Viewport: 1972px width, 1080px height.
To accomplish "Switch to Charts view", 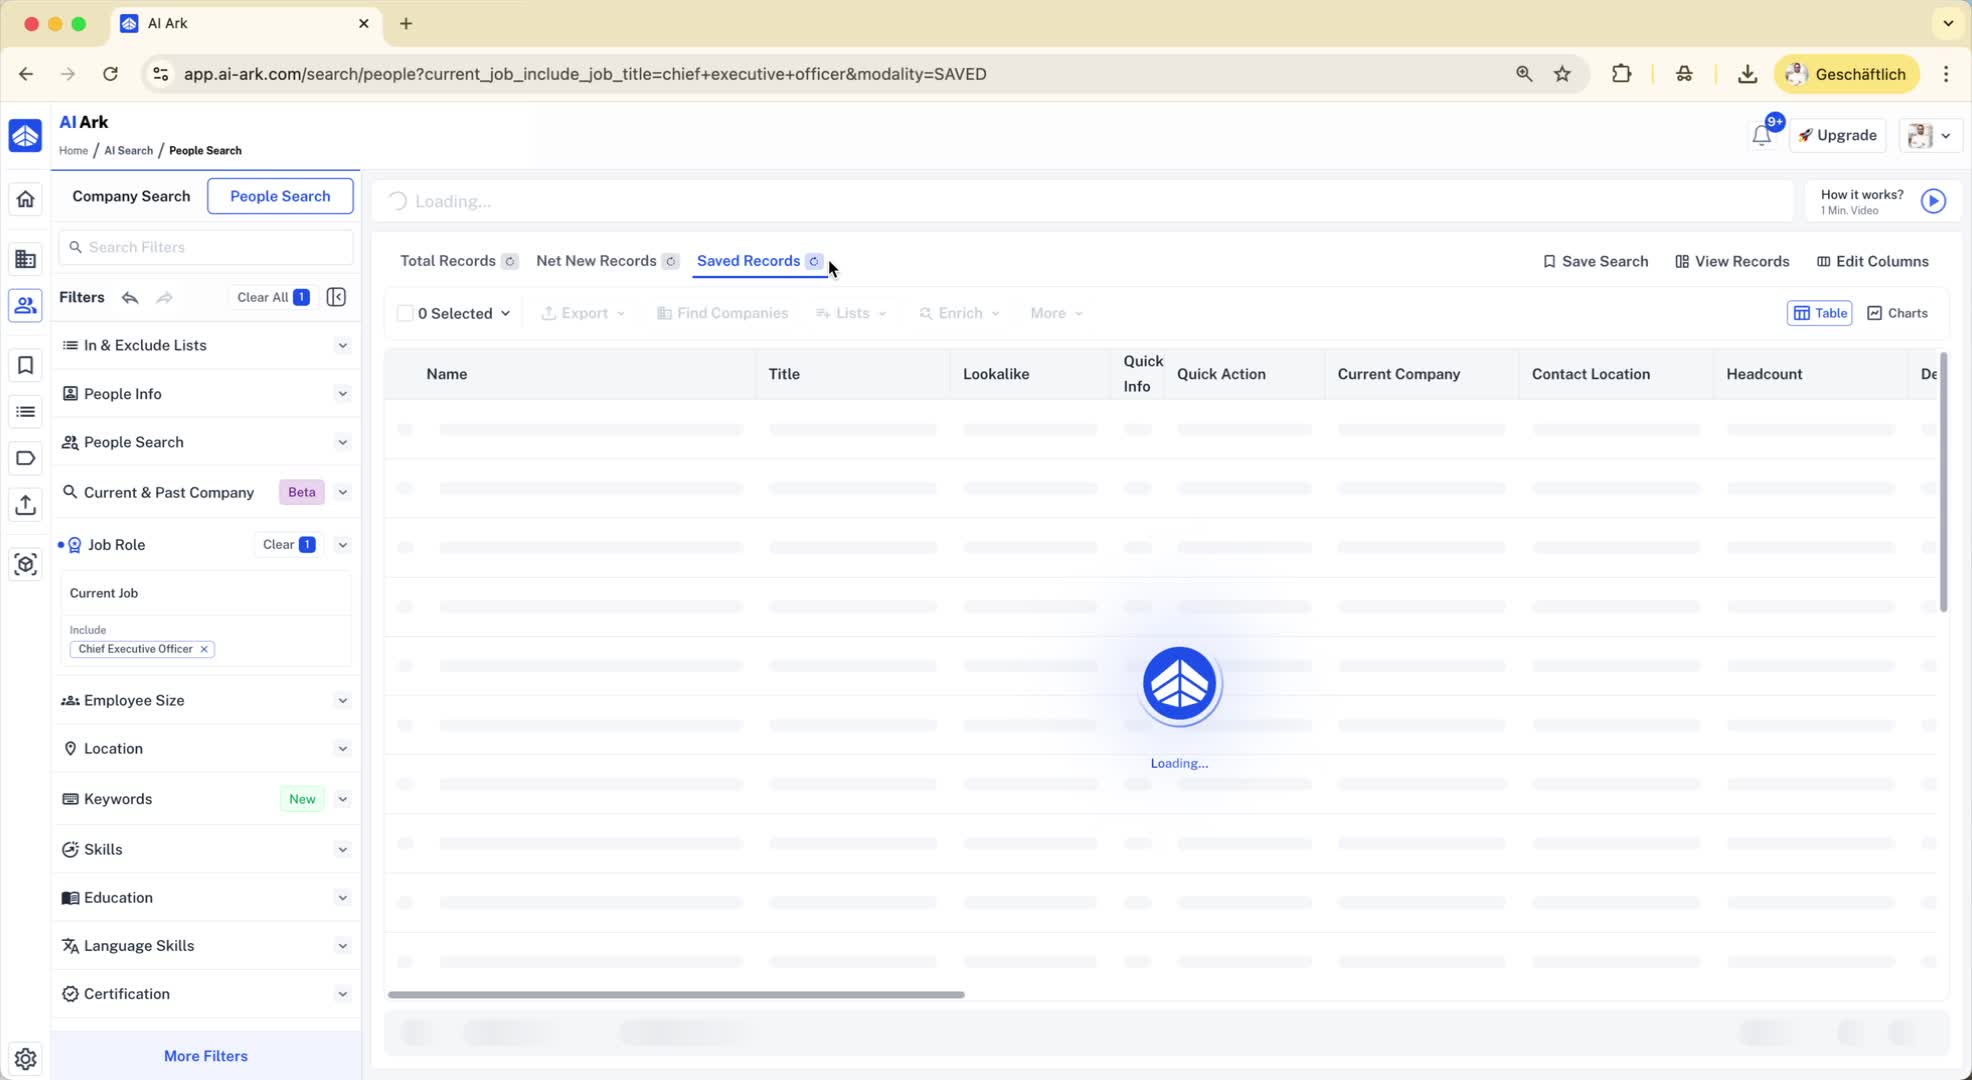I will pyautogui.click(x=1897, y=313).
